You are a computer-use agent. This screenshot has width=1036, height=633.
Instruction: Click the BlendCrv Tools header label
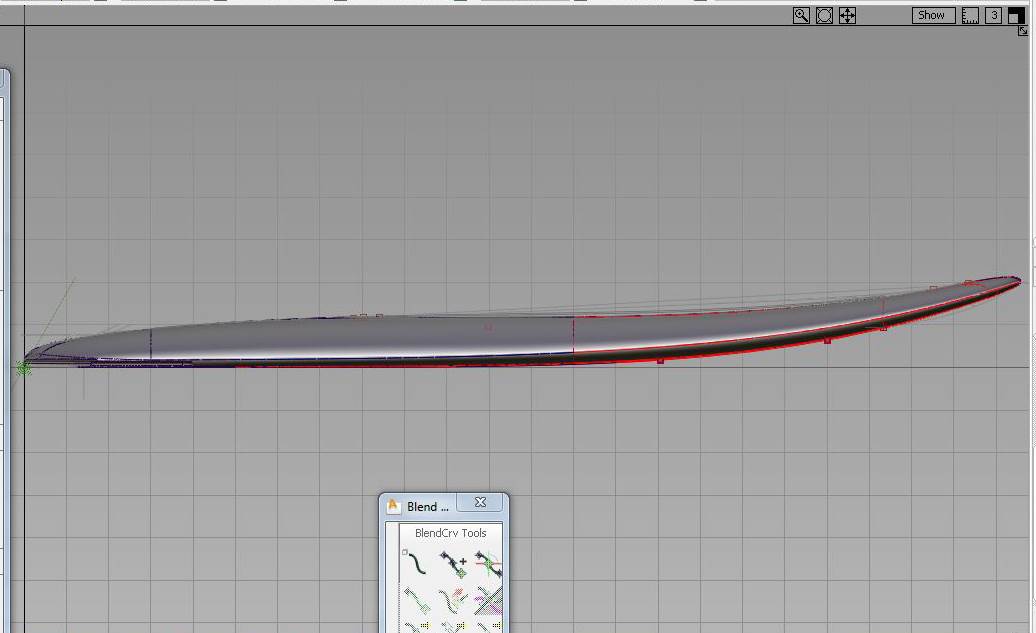point(450,533)
